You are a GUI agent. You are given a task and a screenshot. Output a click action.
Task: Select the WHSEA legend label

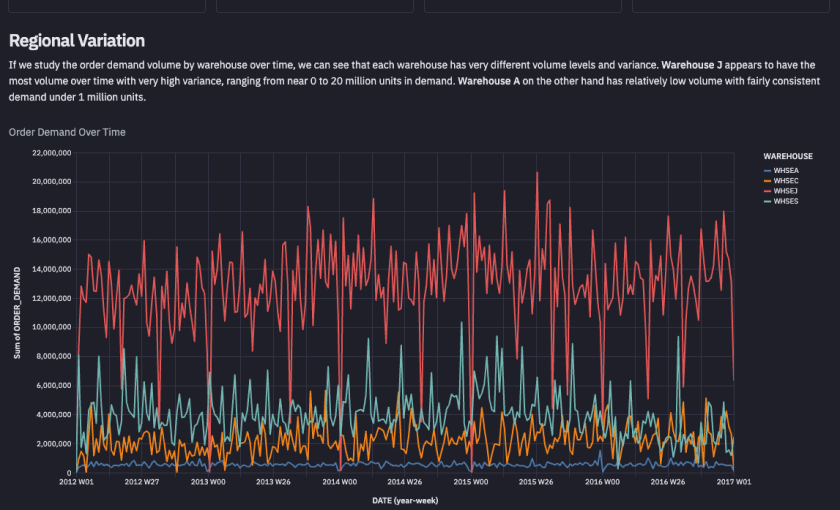click(x=786, y=171)
